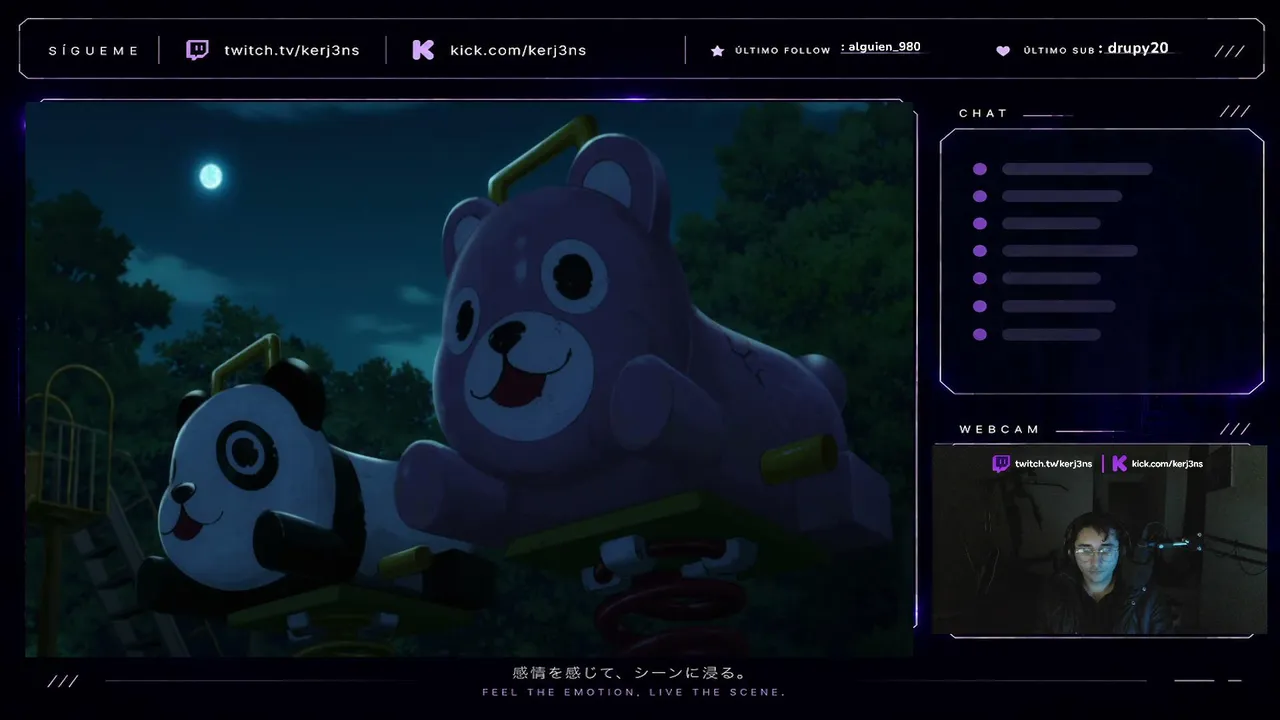Click the ÚLTIMO FOLLOW label
Screen dimensions: 1280x720
pos(783,51)
